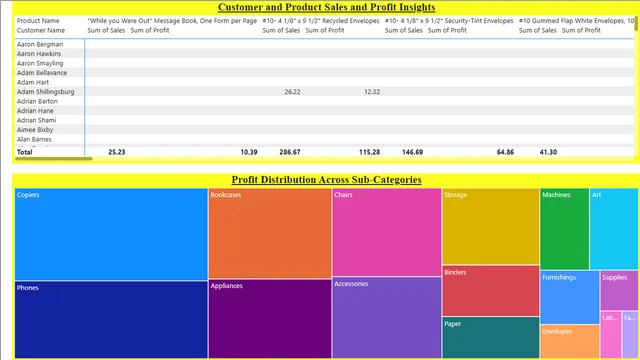The width and height of the screenshot is (640, 360).
Task: Select customer row Adrian Shami
Action: [x=36, y=120]
